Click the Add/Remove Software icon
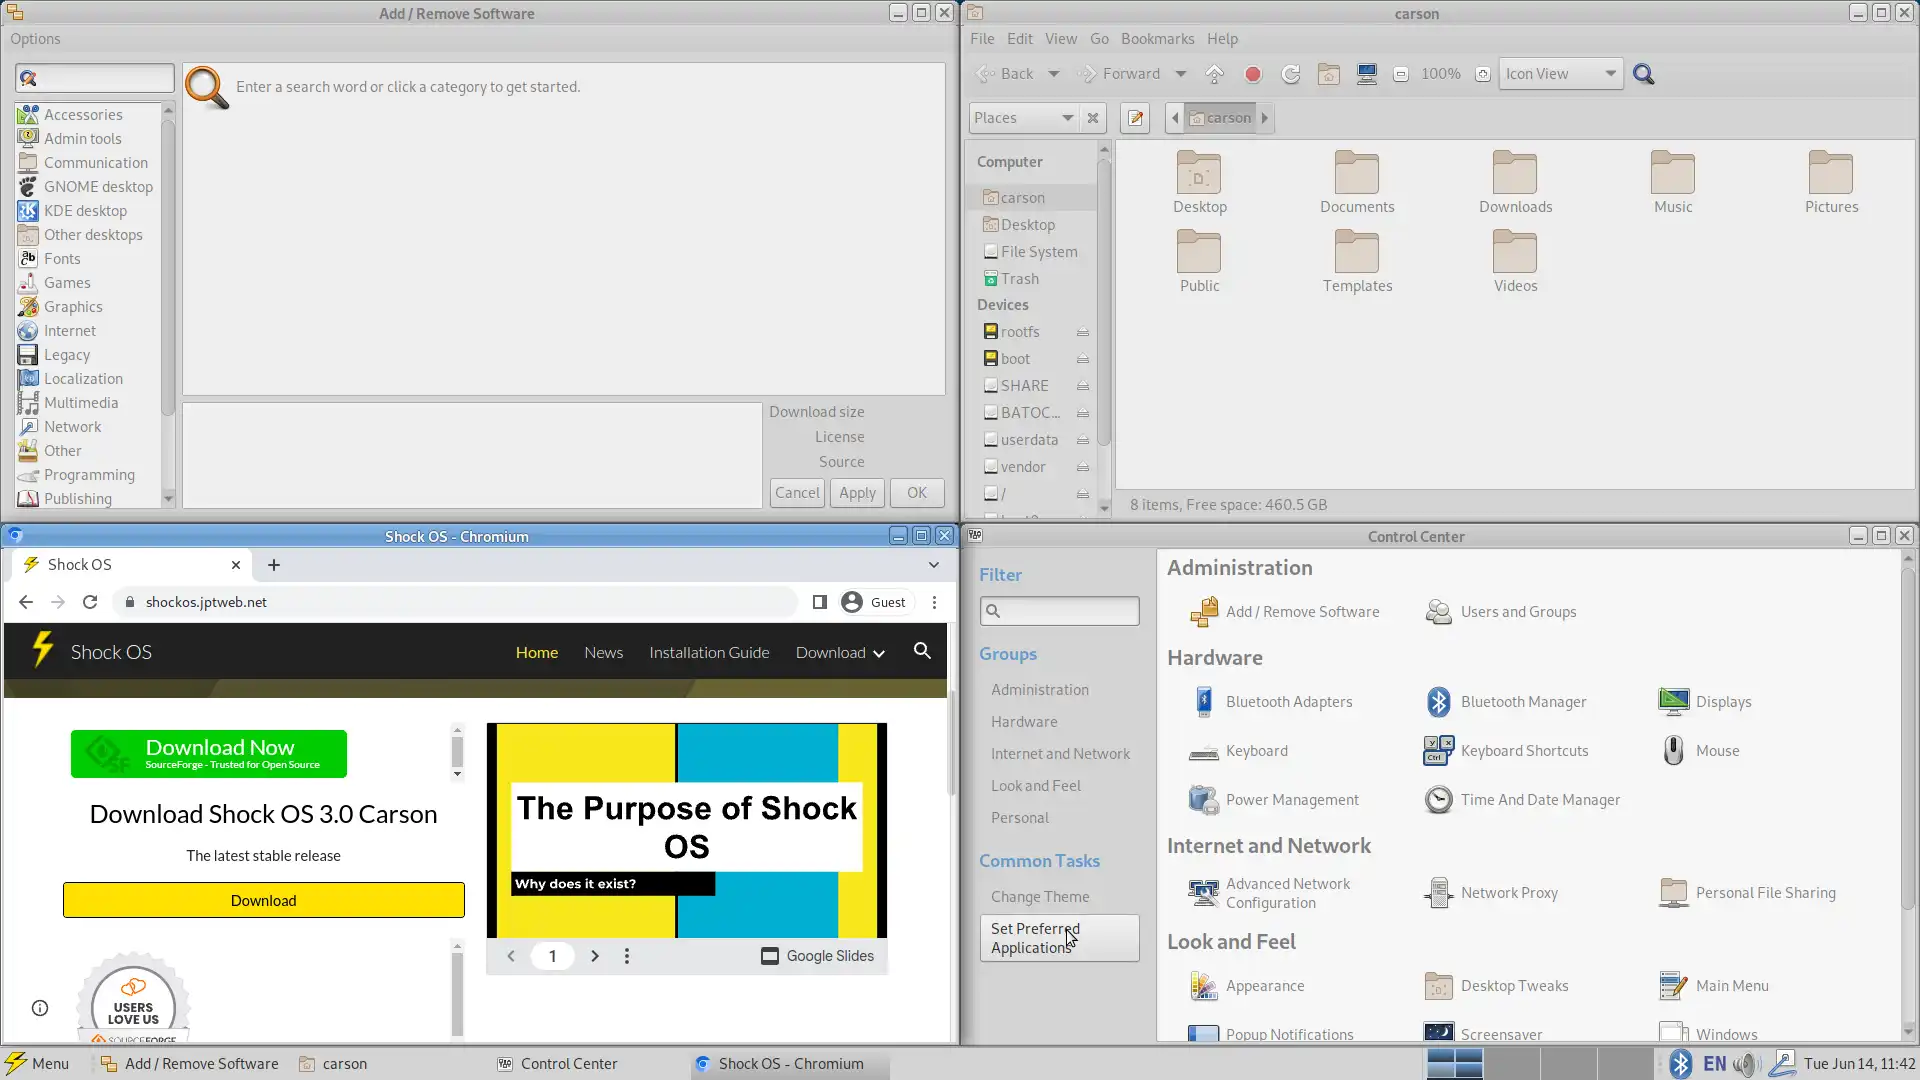The height and width of the screenshot is (1080, 1920). point(1203,611)
